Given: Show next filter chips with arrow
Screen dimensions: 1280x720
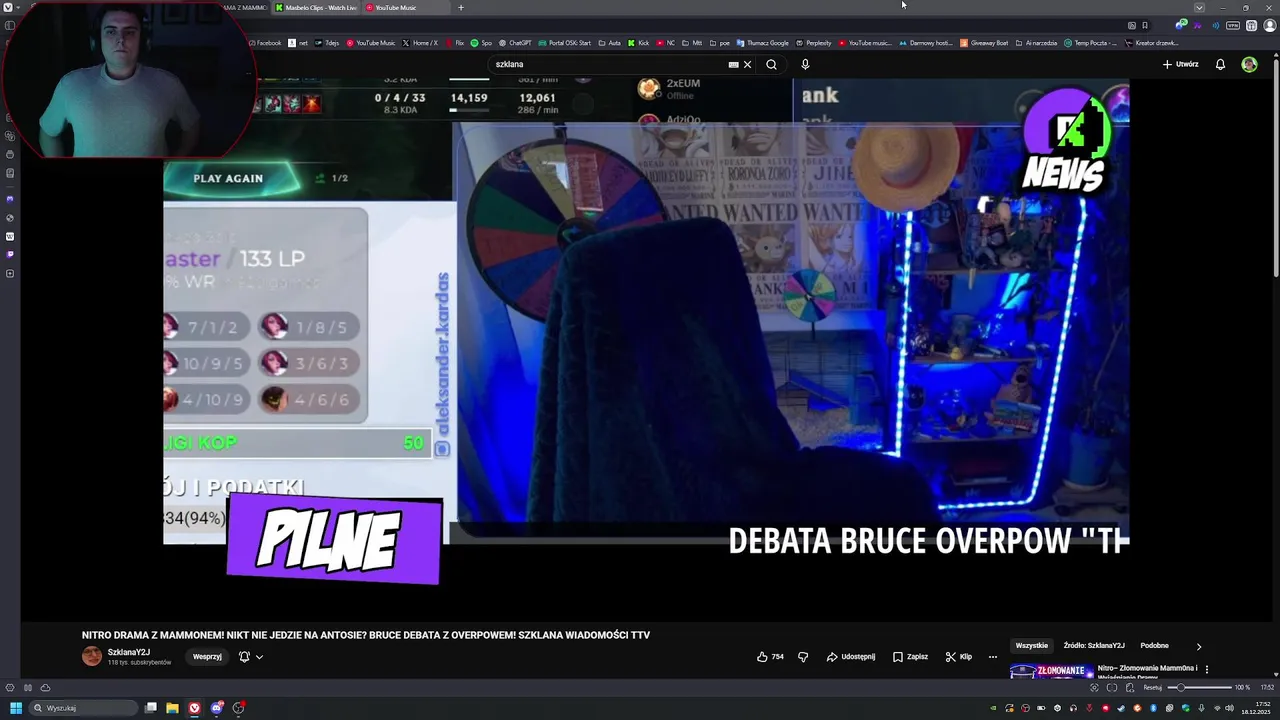Looking at the screenshot, I should pyautogui.click(x=1198, y=646).
